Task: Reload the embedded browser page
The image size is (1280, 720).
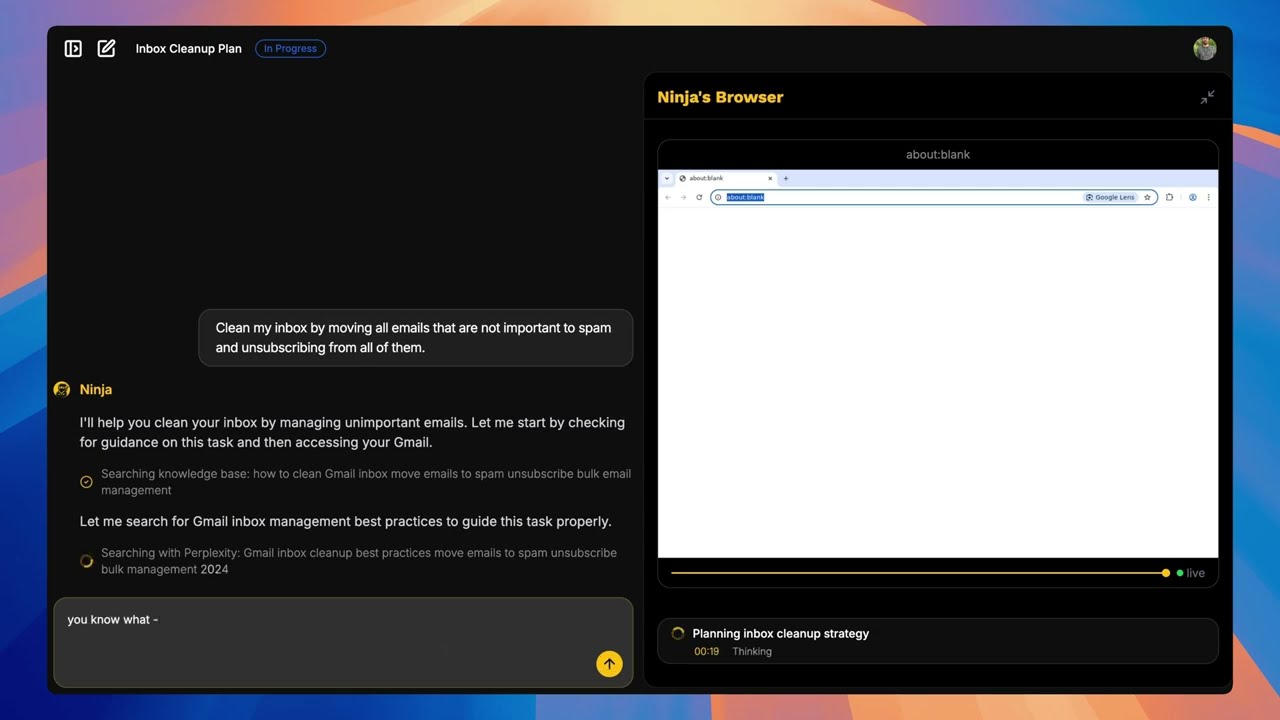Action: pyautogui.click(x=699, y=197)
